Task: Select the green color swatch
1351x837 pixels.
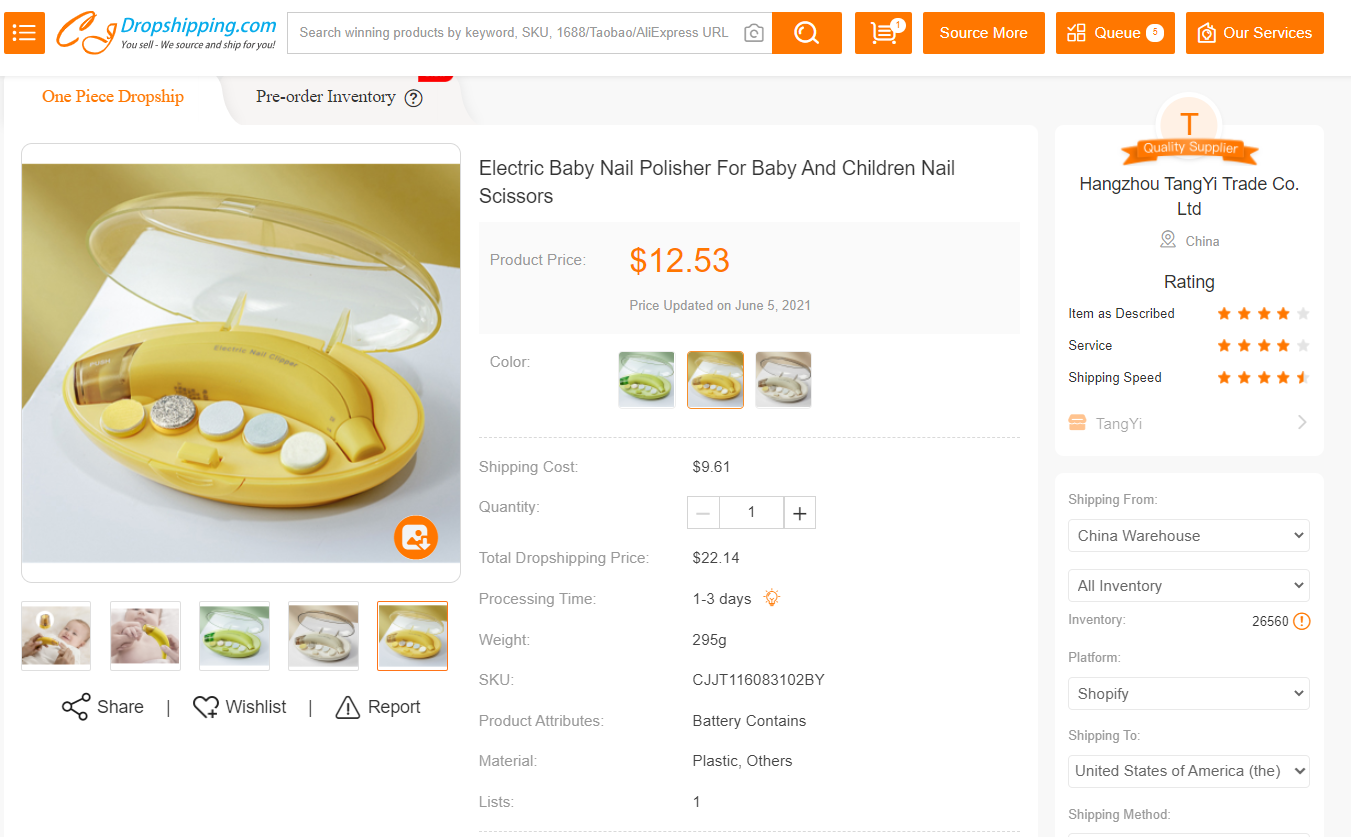Action: pyautogui.click(x=646, y=379)
